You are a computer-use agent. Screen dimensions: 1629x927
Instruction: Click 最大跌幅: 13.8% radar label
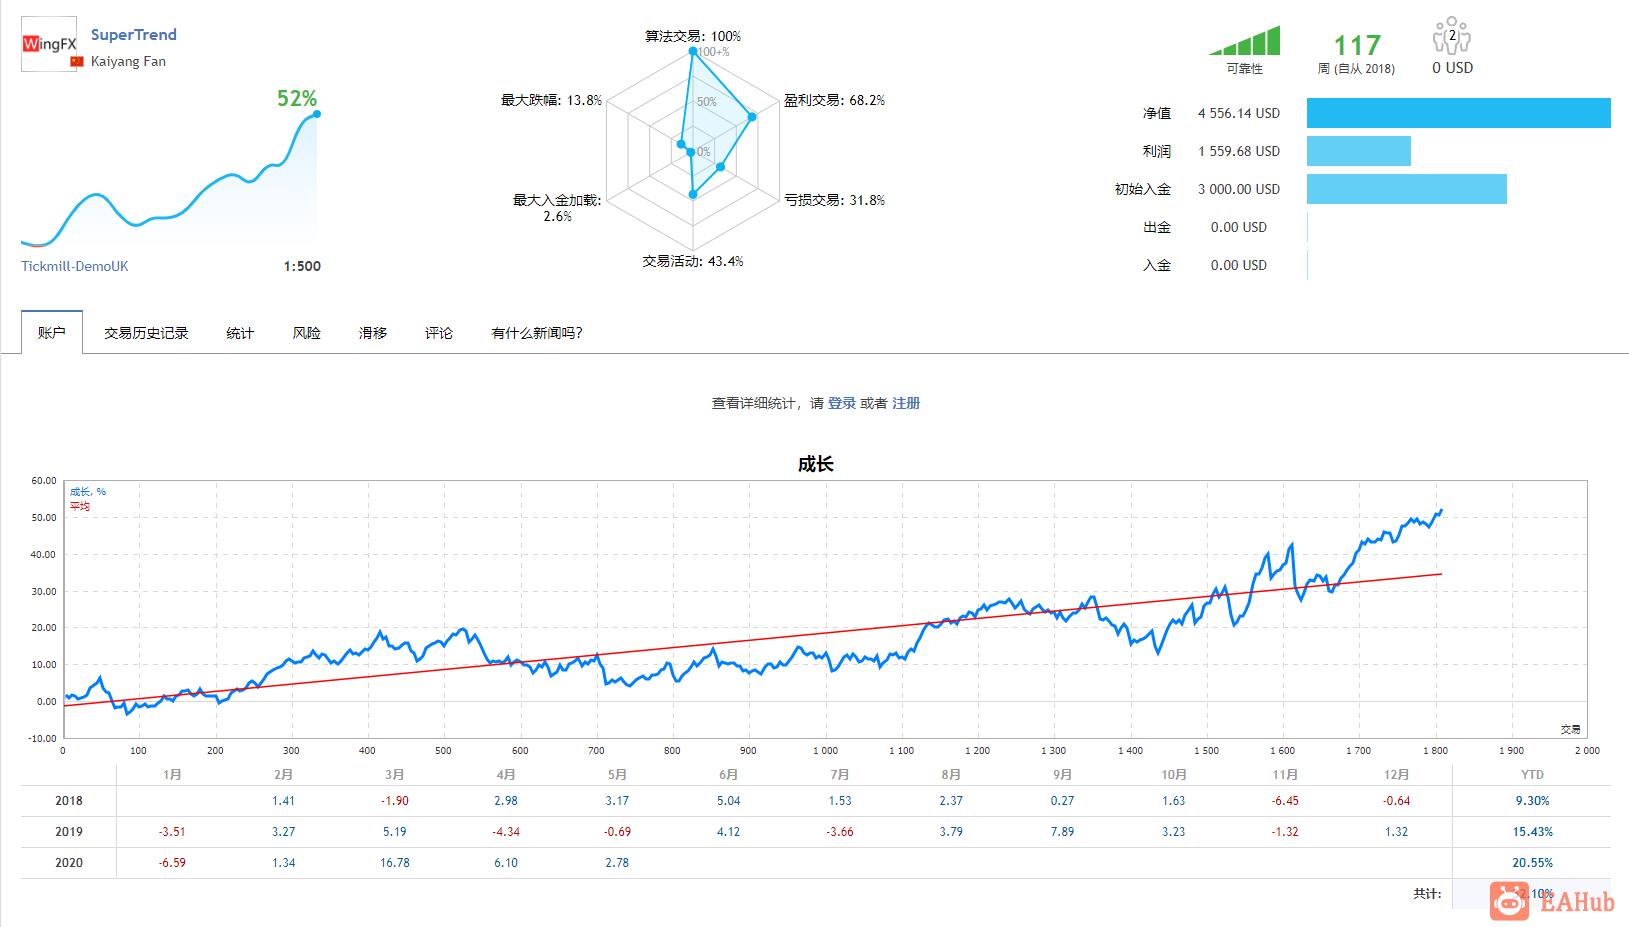point(551,100)
